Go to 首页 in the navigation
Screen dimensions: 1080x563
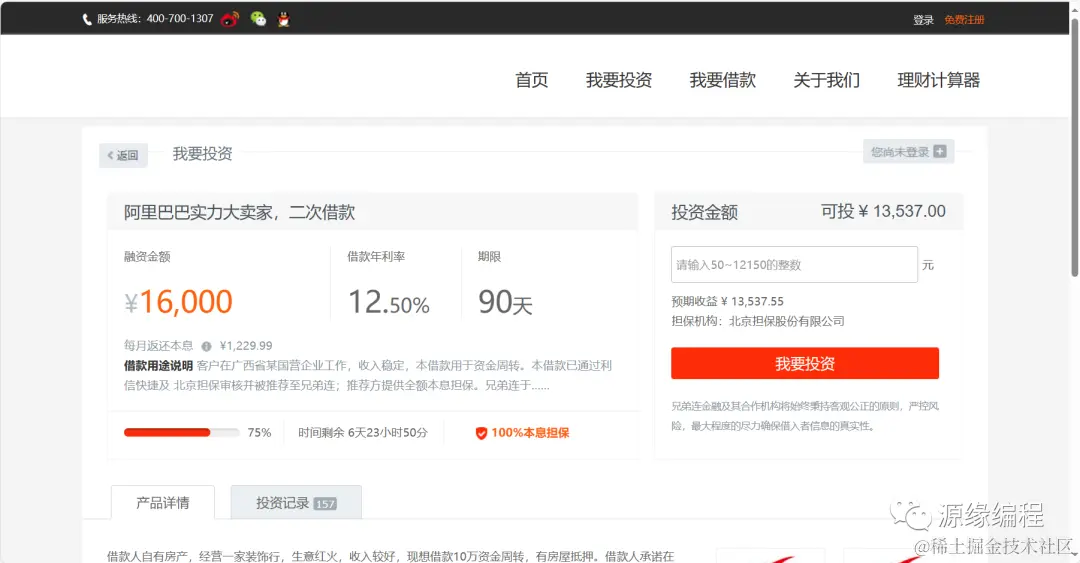532,80
